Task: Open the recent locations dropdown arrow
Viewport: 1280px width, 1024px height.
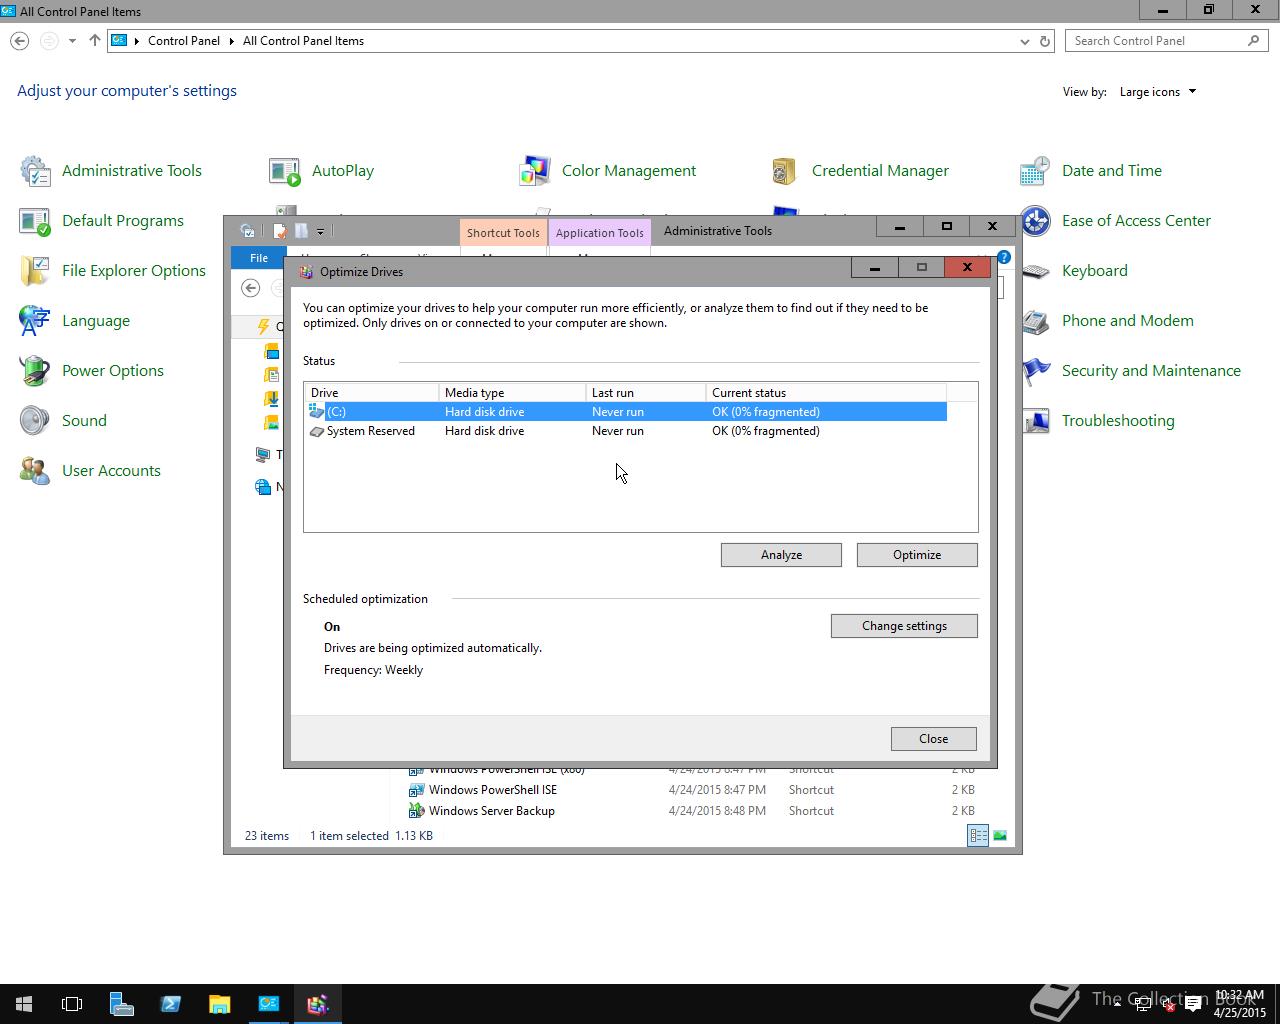Action: point(72,41)
